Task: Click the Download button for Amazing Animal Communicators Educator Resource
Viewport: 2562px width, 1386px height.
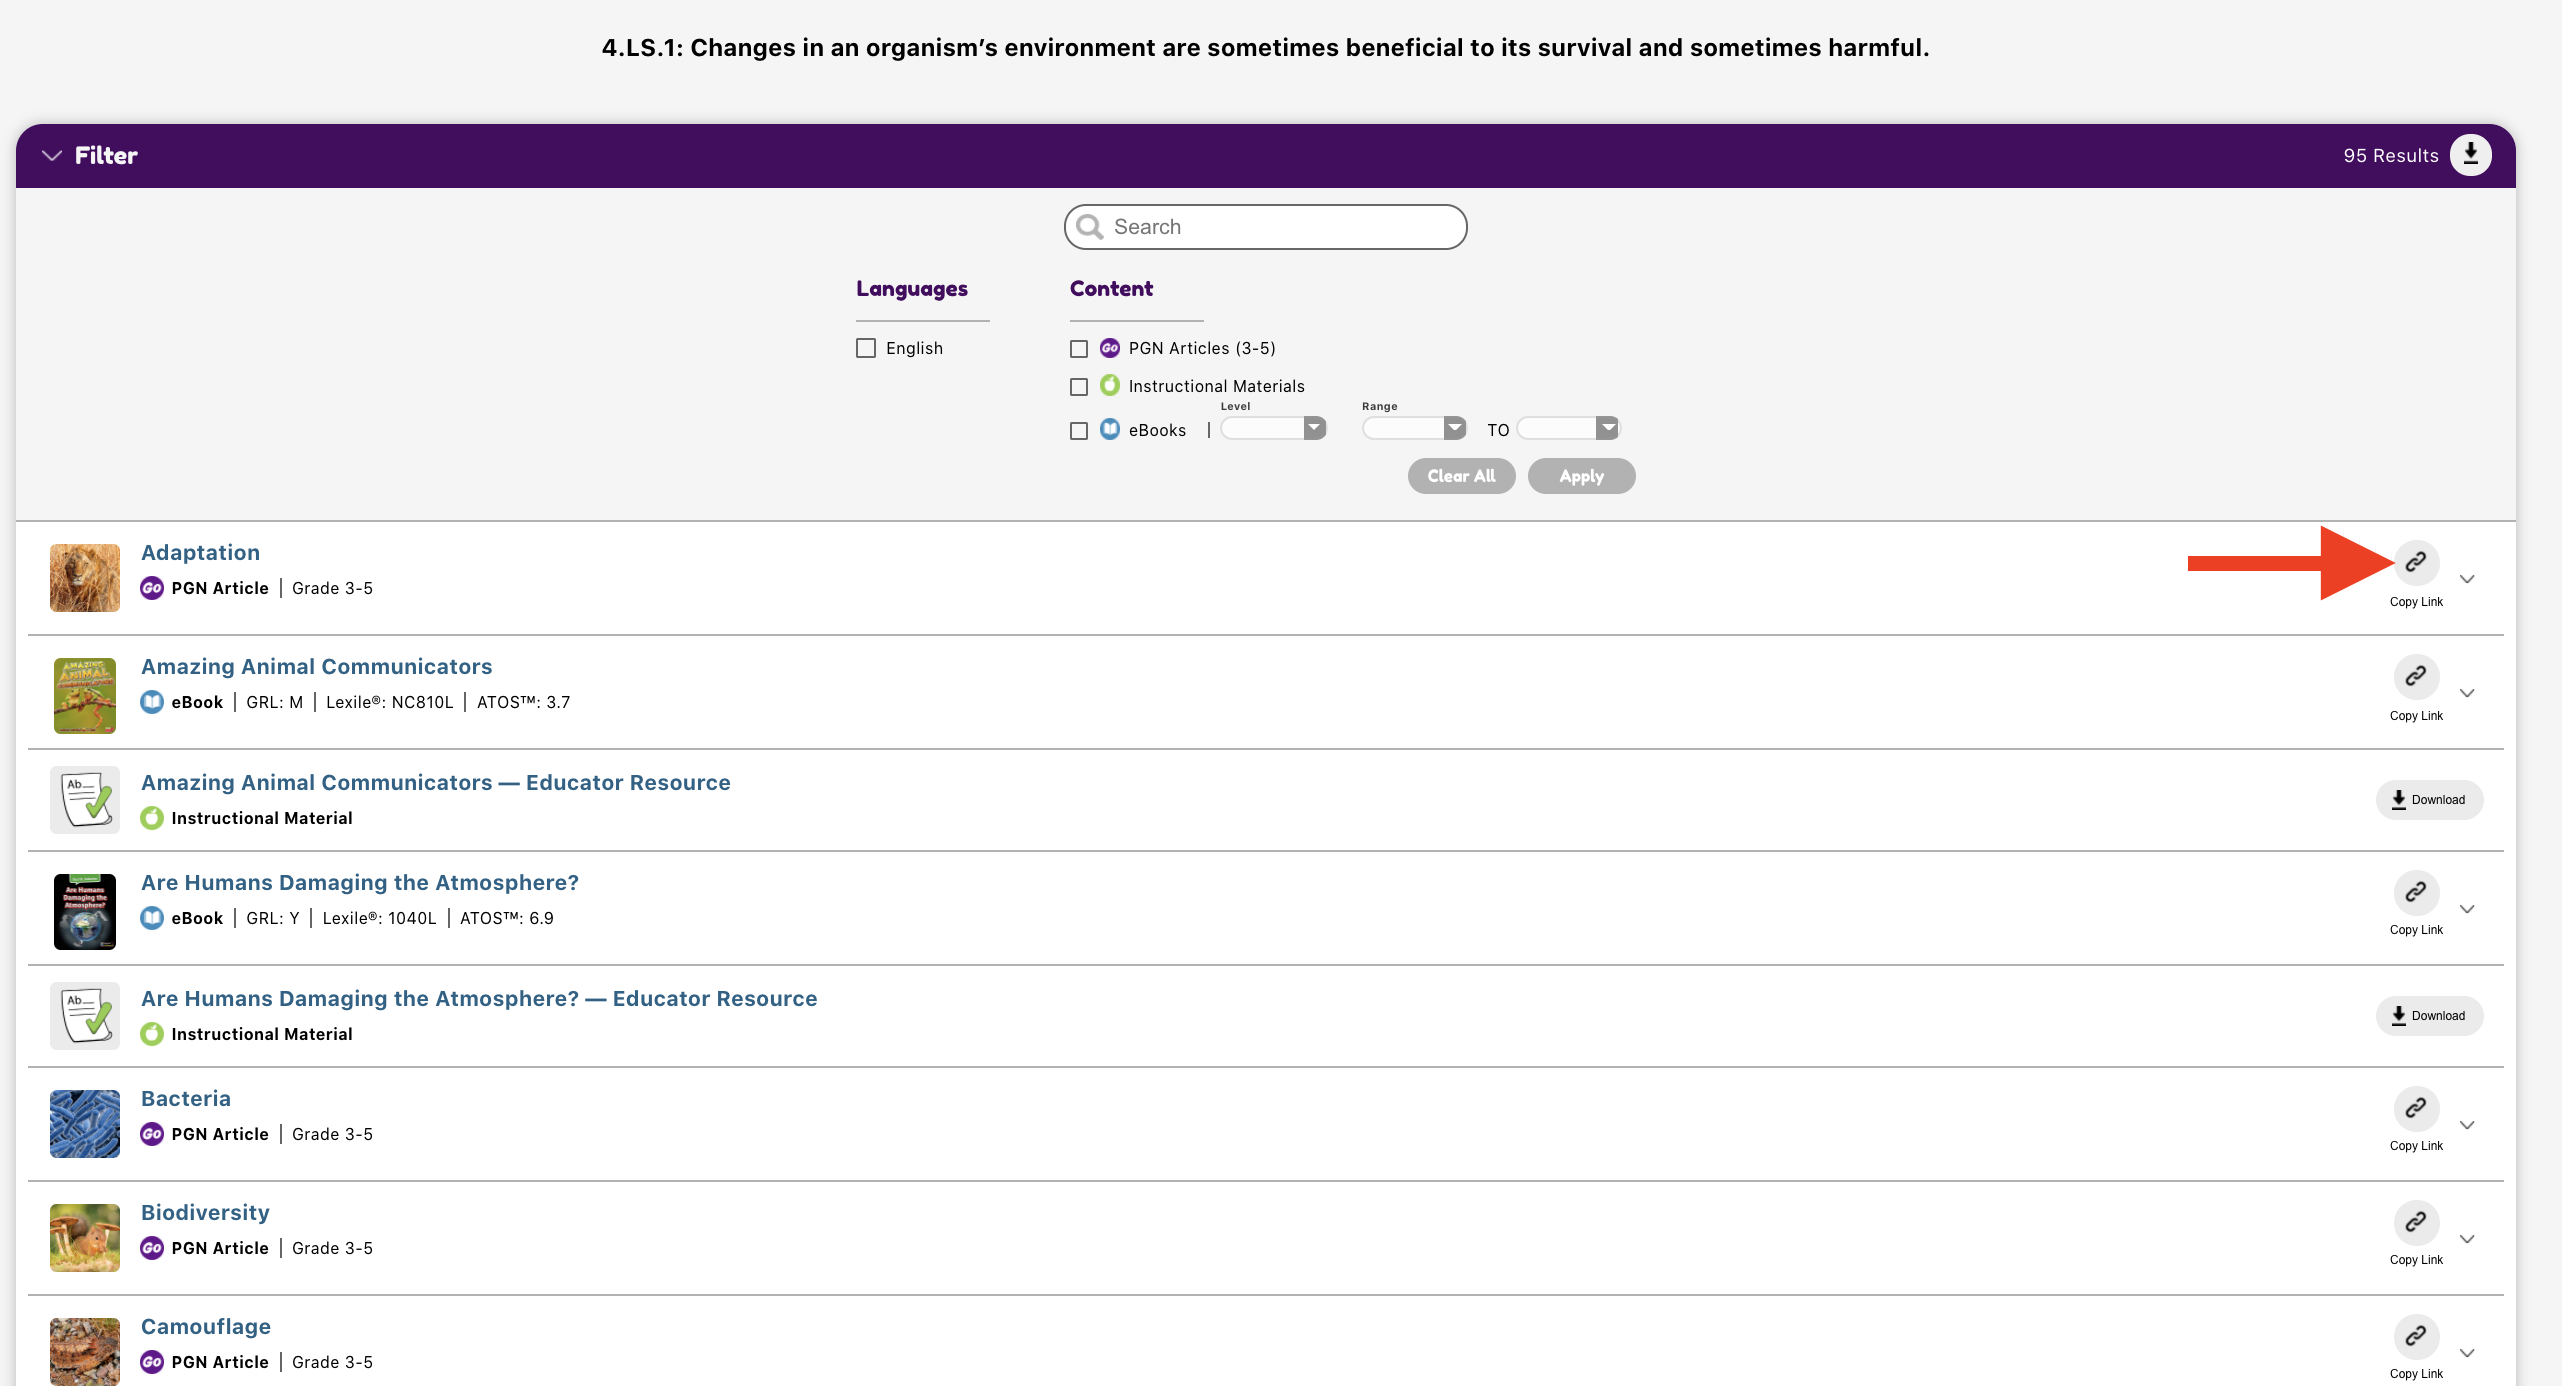Action: 2425,797
